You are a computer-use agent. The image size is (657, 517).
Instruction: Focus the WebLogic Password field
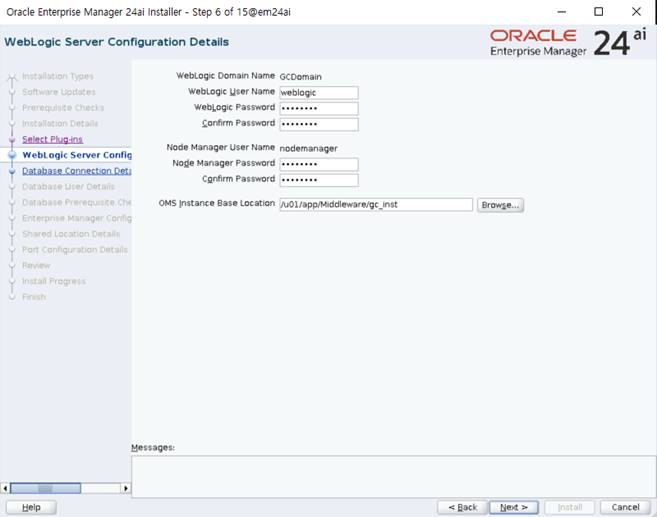(x=319, y=108)
